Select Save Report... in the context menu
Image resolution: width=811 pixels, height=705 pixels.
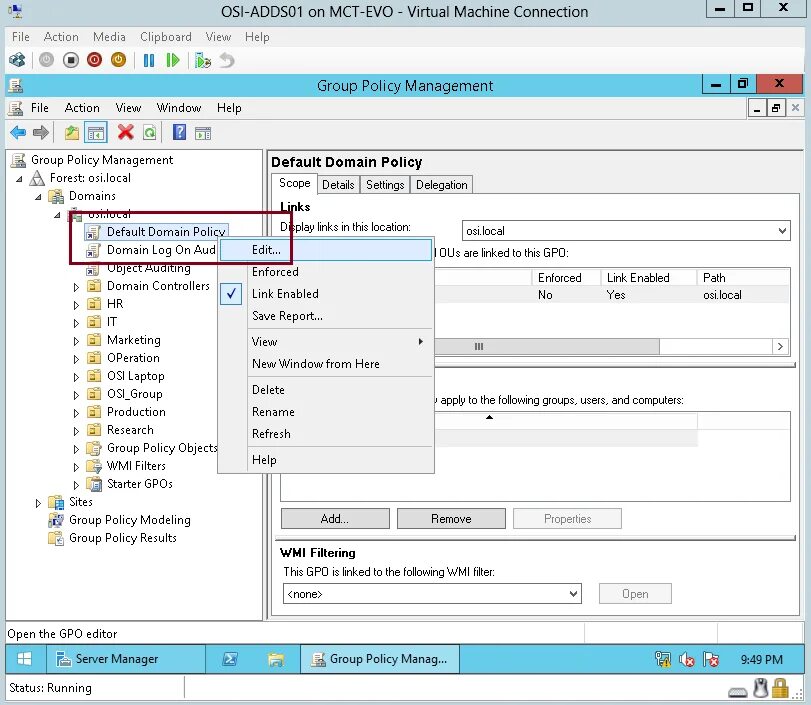tap(326, 316)
